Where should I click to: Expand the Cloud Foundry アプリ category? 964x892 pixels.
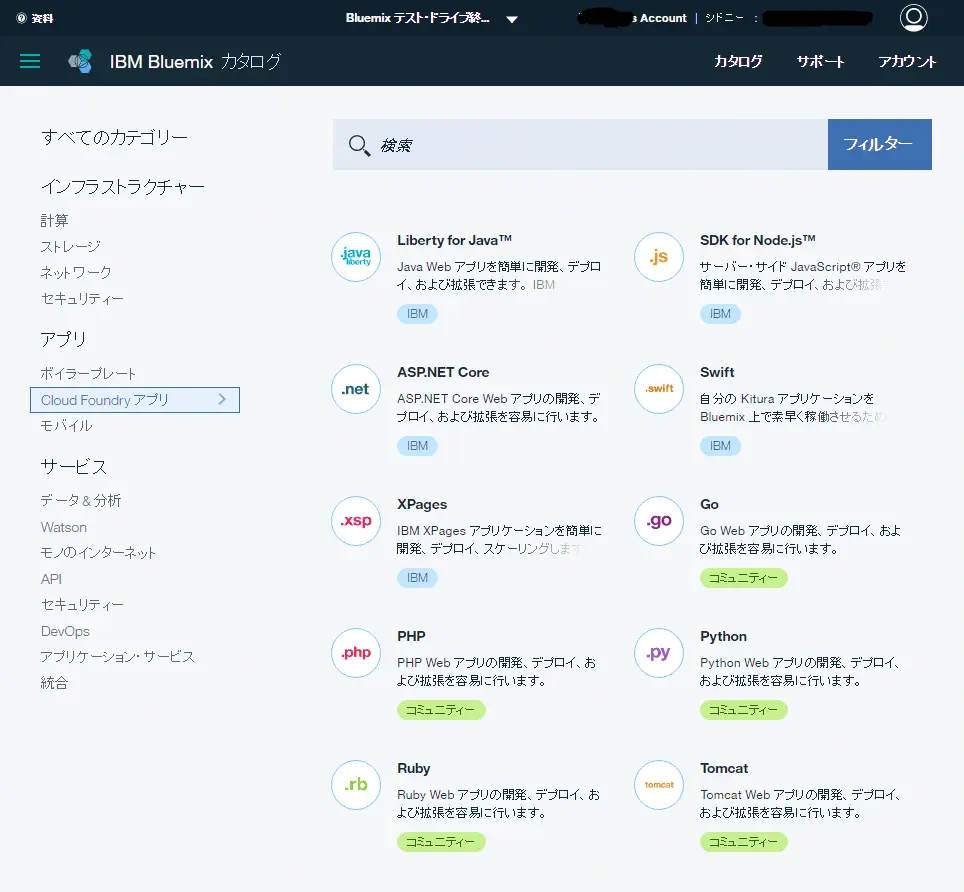pos(135,400)
